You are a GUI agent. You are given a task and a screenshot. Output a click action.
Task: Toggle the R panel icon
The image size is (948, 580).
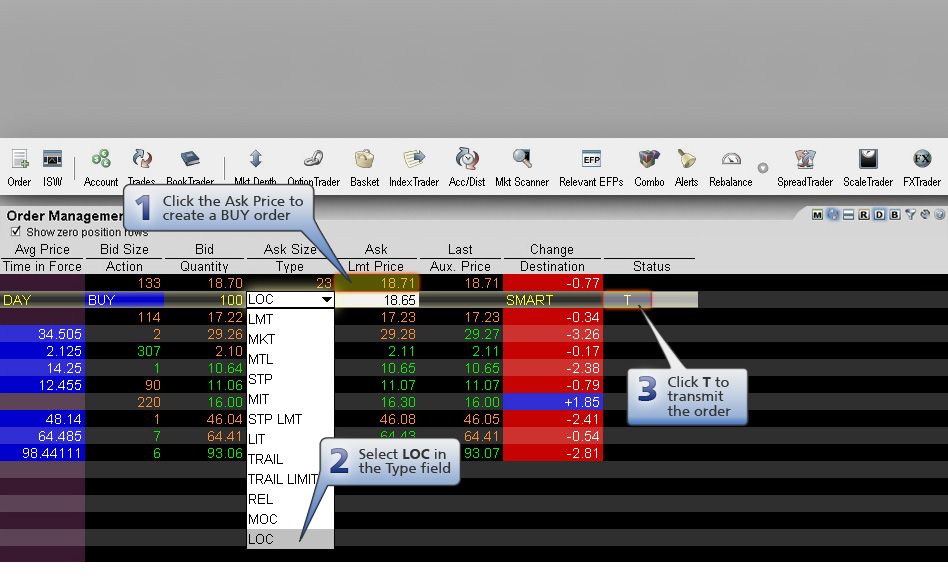(863, 215)
